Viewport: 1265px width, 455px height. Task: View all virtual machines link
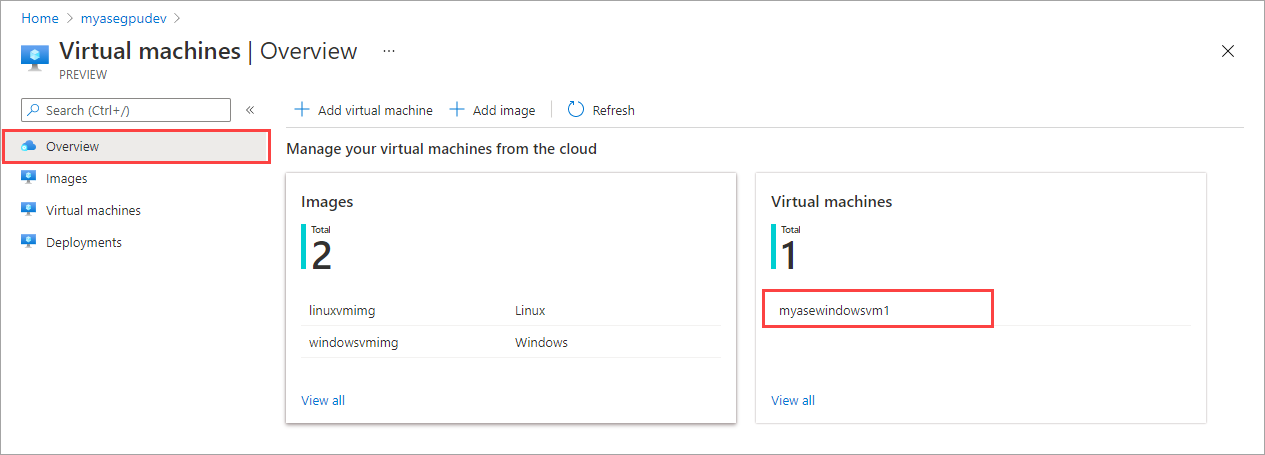point(793,400)
